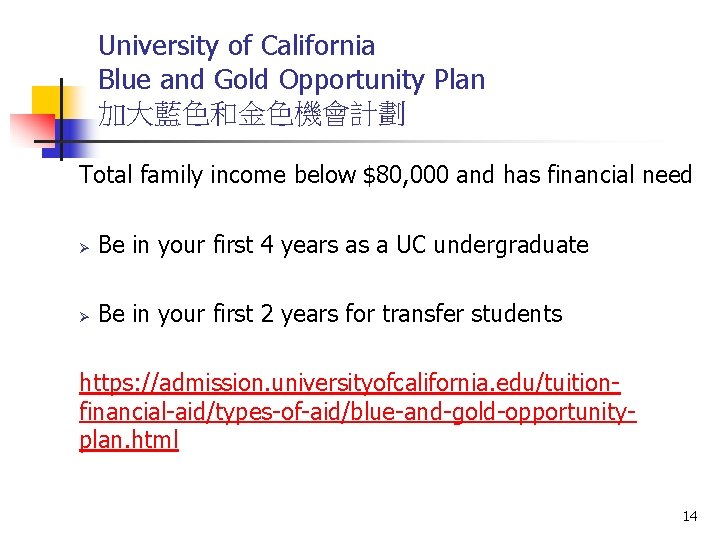
Task: Click the red square in slide logo
Action: pyautogui.click(x=34, y=129)
